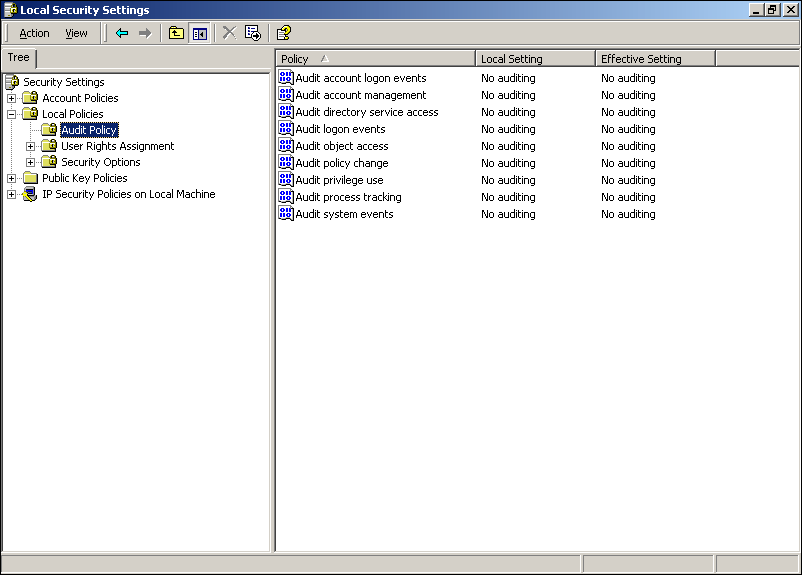
Task: Click the IP Security Policies computer icon
Action: [30, 194]
